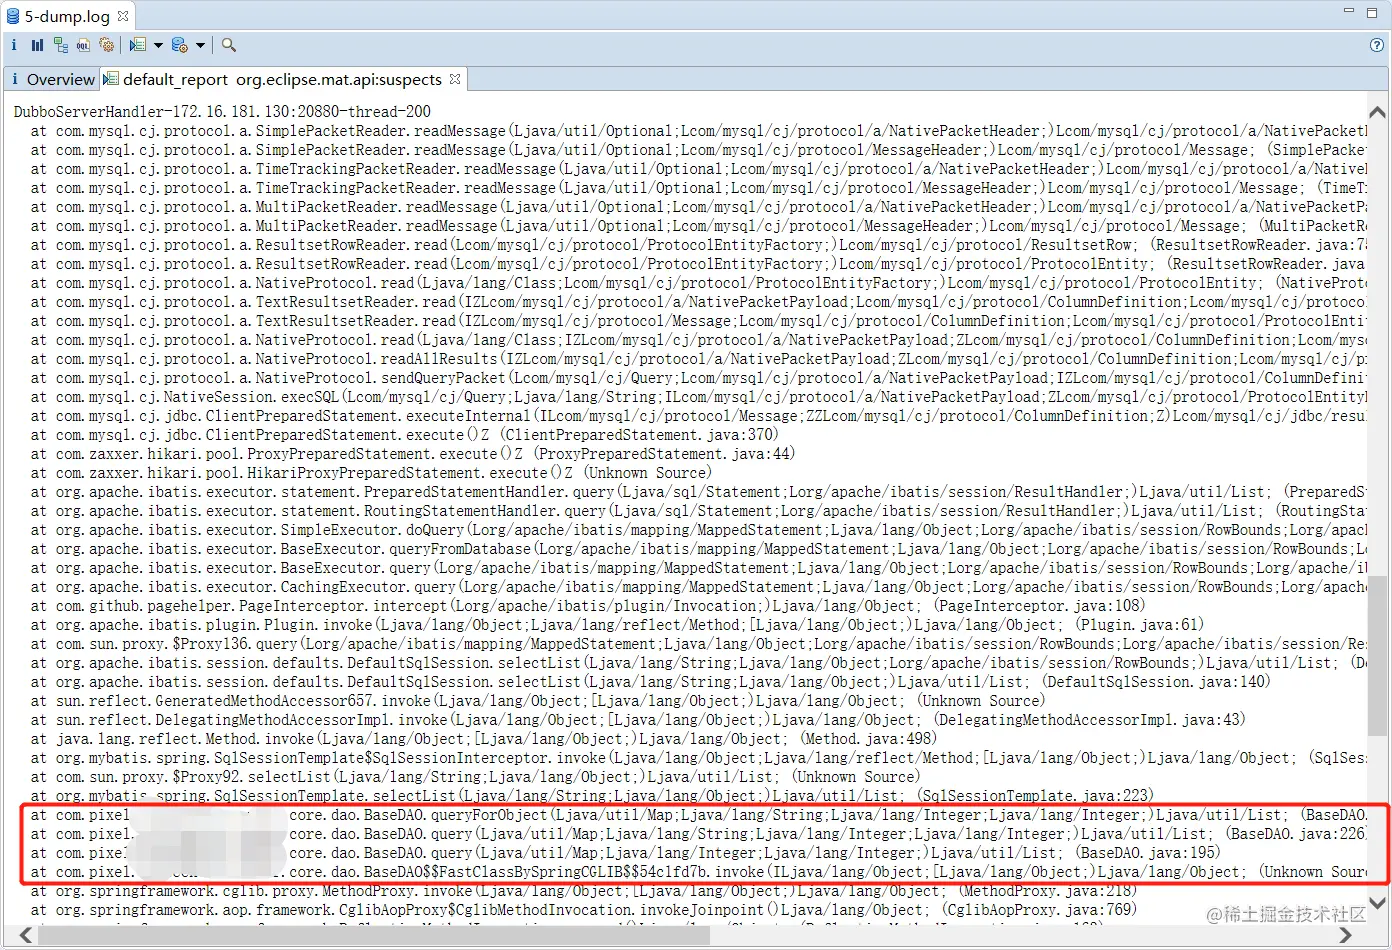Screen dimensions: 1392x950
Task: Click the SqlSessionInterceptor.invoke line
Action: (698, 757)
